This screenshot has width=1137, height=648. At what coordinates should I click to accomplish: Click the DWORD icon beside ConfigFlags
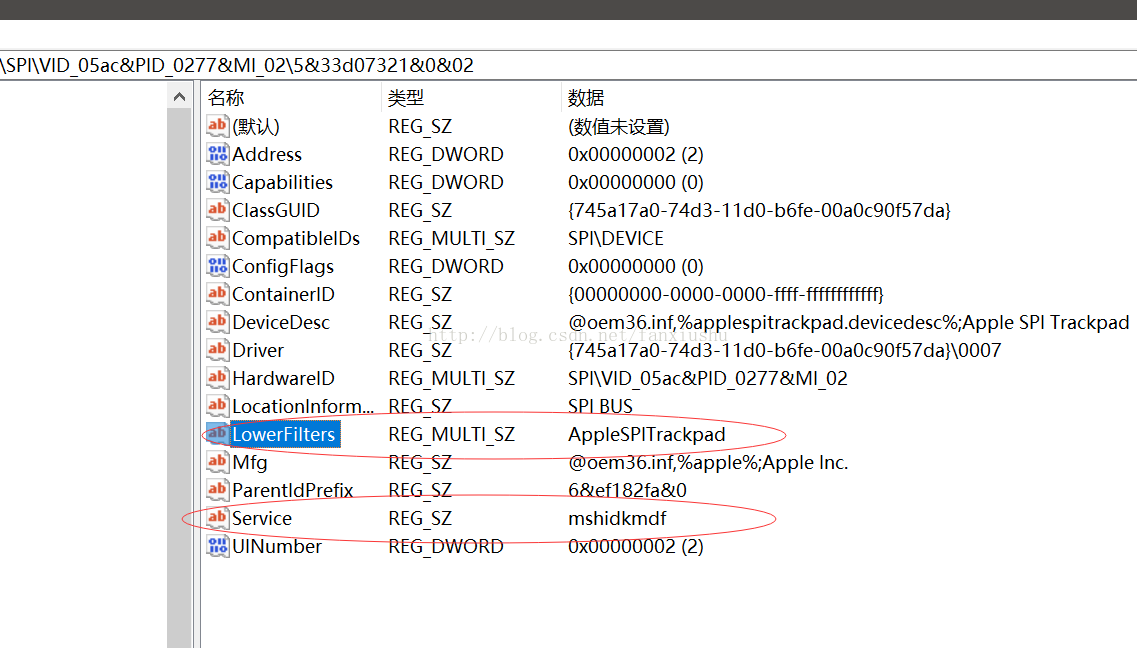point(218,266)
